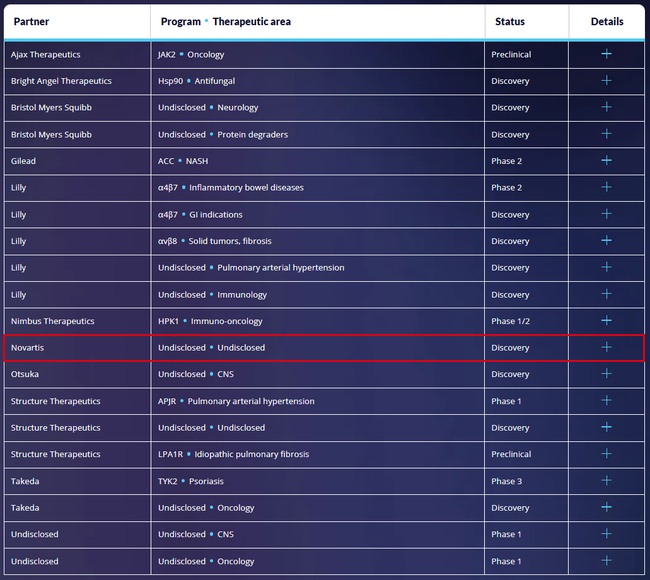
Task: Click plus icon for Structure Therapeutics APJR row
Action: (606, 400)
